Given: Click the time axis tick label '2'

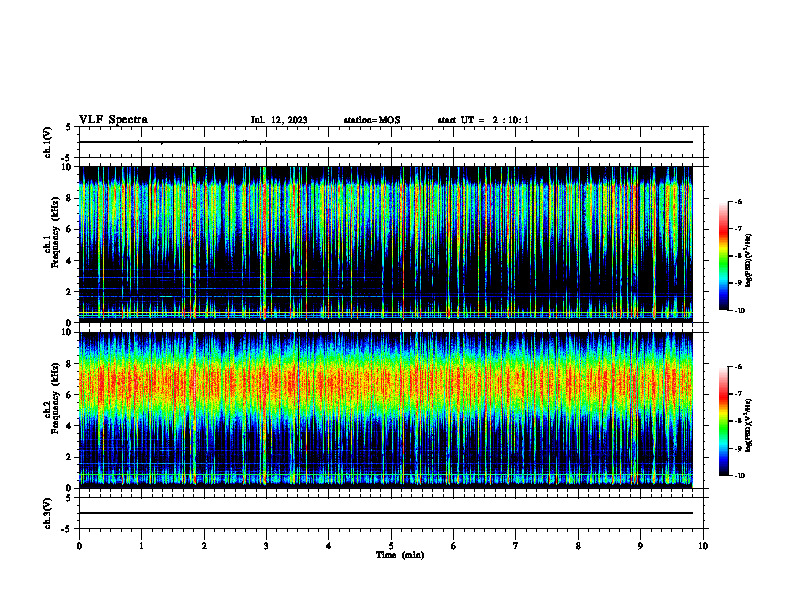Looking at the screenshot, I should click(x=204, y=546).
